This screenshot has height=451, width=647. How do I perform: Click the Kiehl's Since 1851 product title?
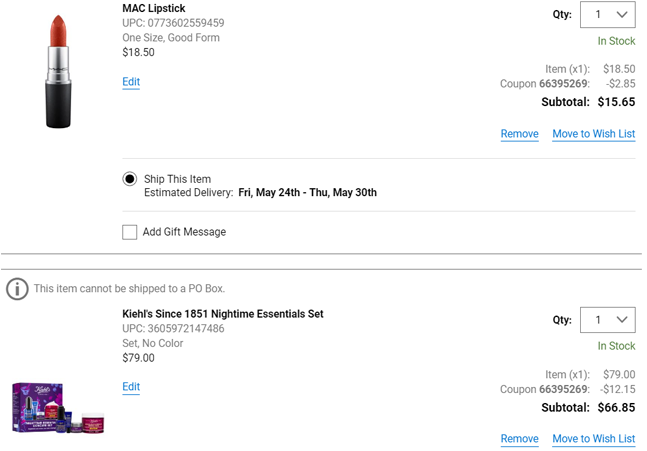click(223, 314)
